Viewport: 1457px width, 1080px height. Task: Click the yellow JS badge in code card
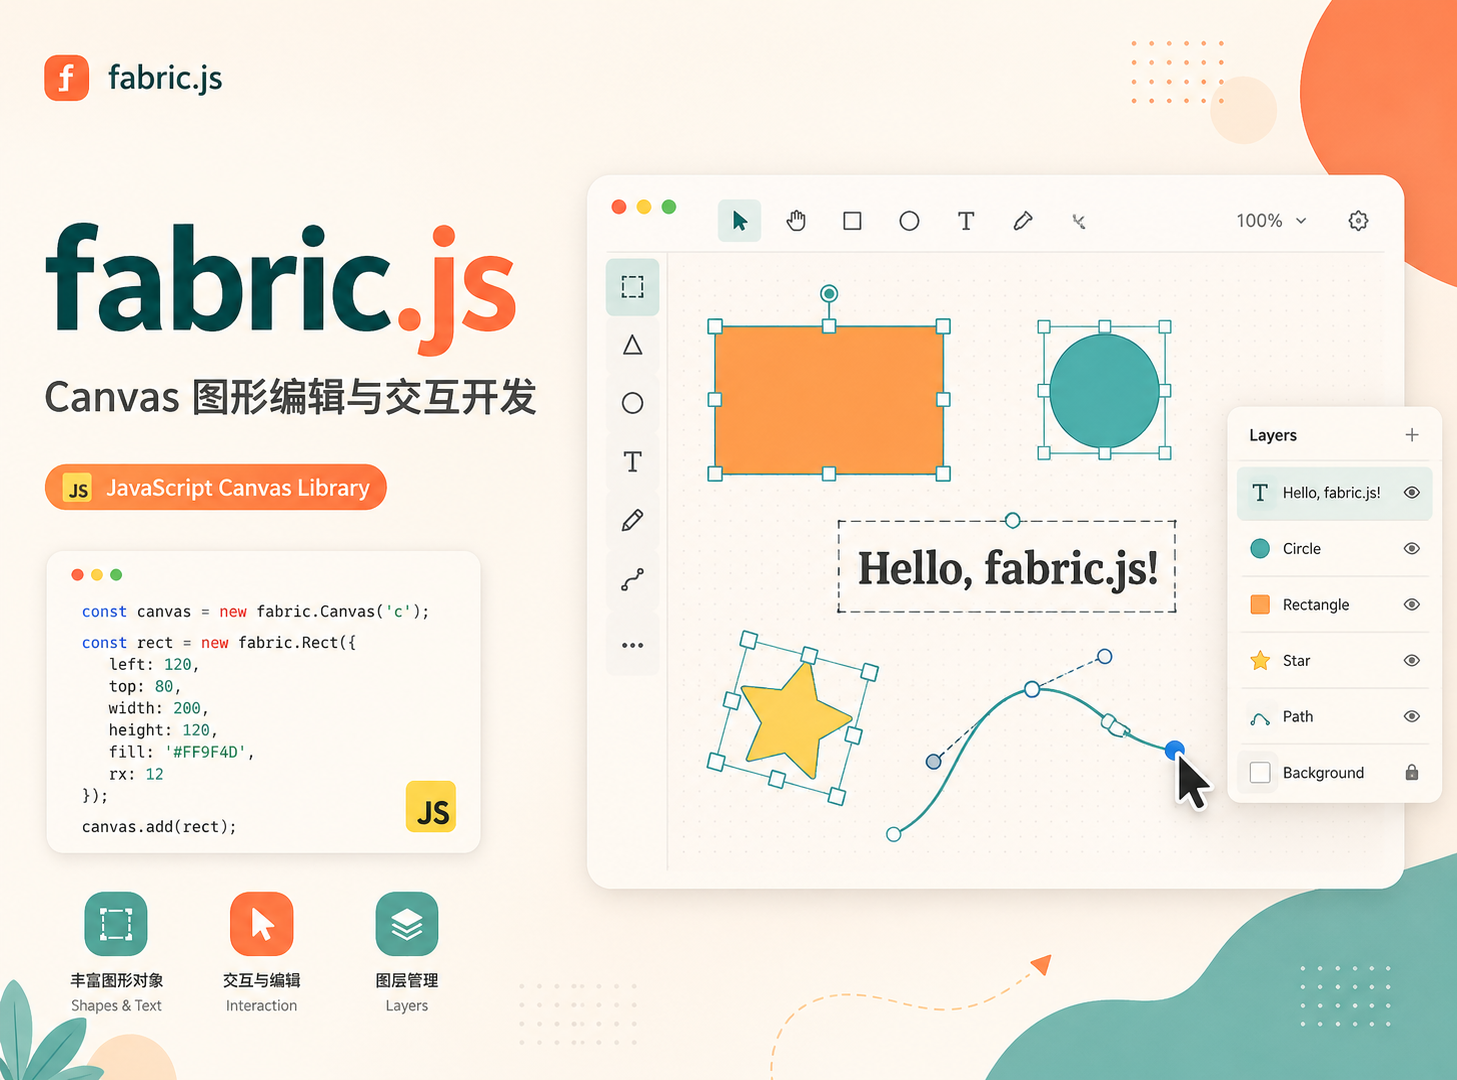(431, 807)
